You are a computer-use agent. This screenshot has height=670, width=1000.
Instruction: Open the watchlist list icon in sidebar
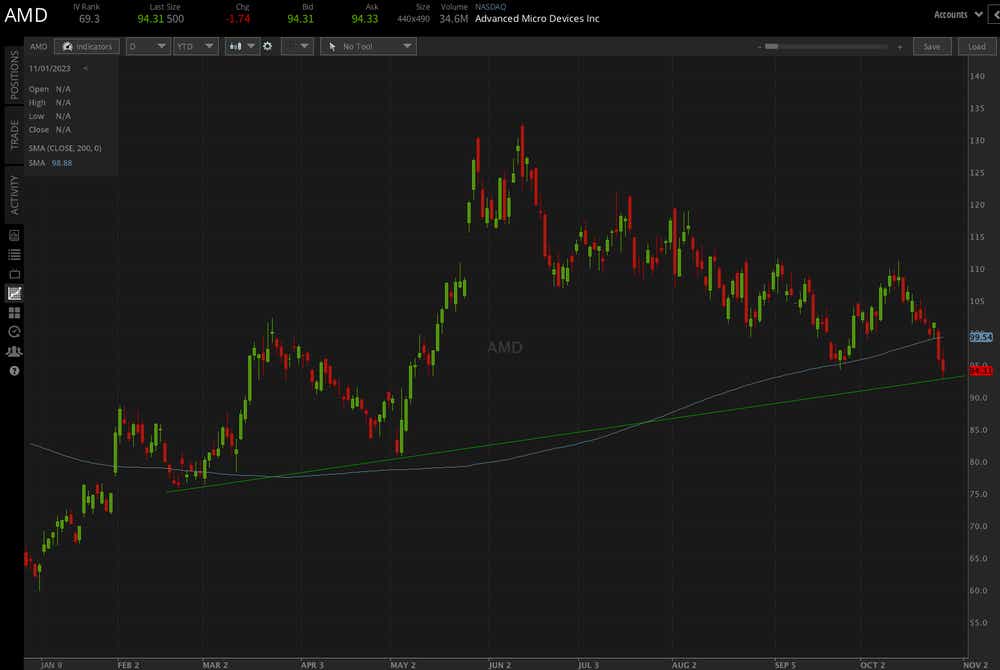click(x=14, y=255)
